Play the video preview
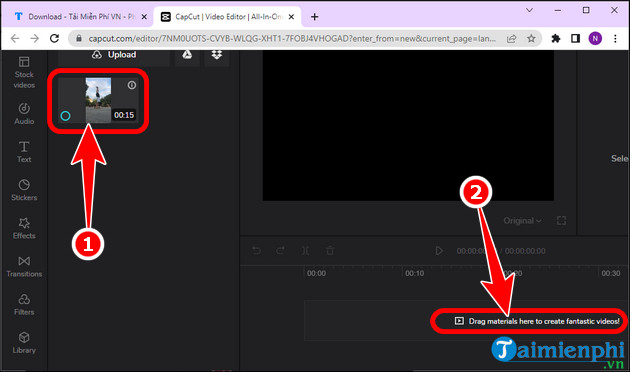This screenshot has width=630, height=372. pos(439,251)
